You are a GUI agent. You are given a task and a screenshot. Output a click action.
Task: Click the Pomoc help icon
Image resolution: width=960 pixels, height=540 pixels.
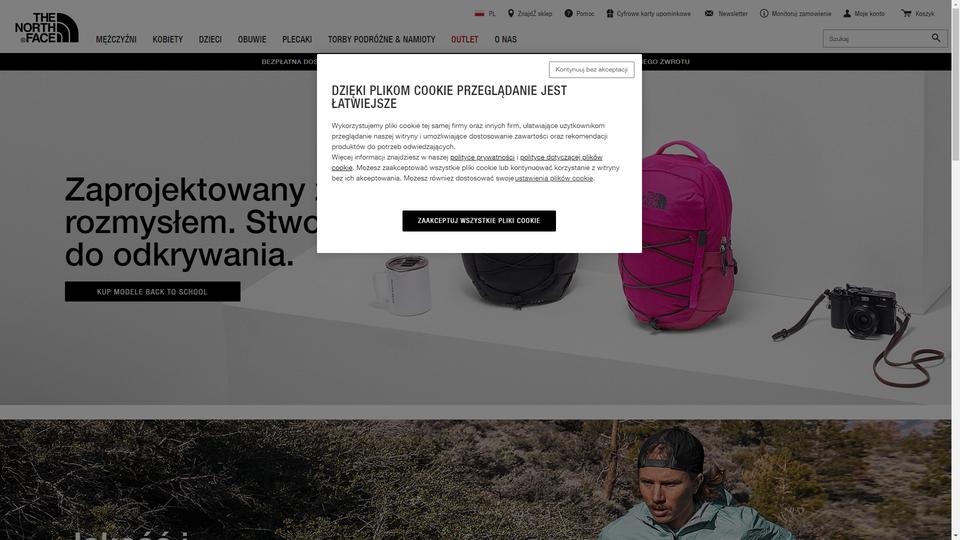pyautogui.click(x=568, y=13)
